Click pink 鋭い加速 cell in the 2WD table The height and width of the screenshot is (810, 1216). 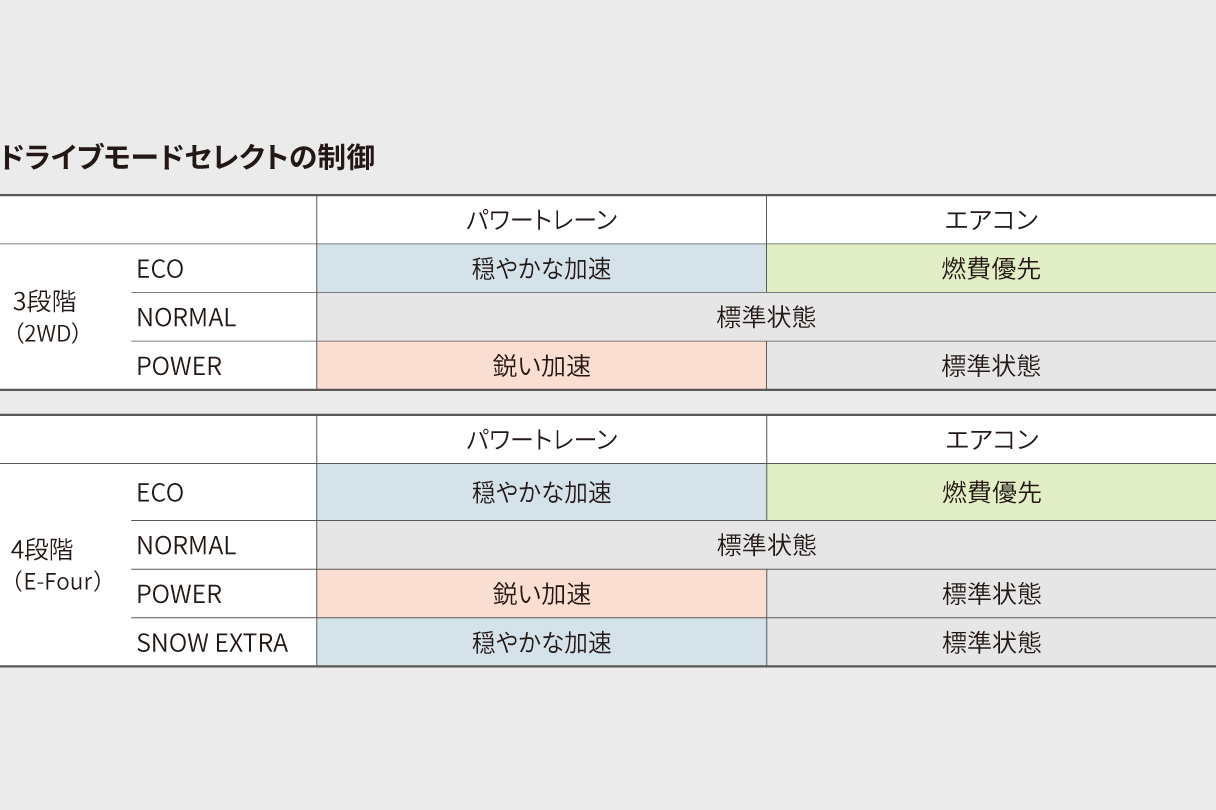point(541,366)
